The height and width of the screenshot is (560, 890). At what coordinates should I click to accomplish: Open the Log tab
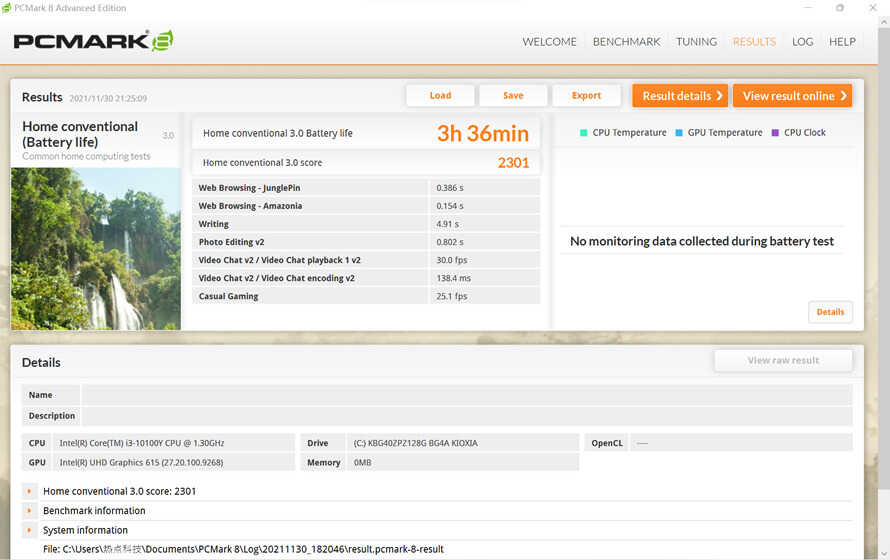click(x=803, y=42)
